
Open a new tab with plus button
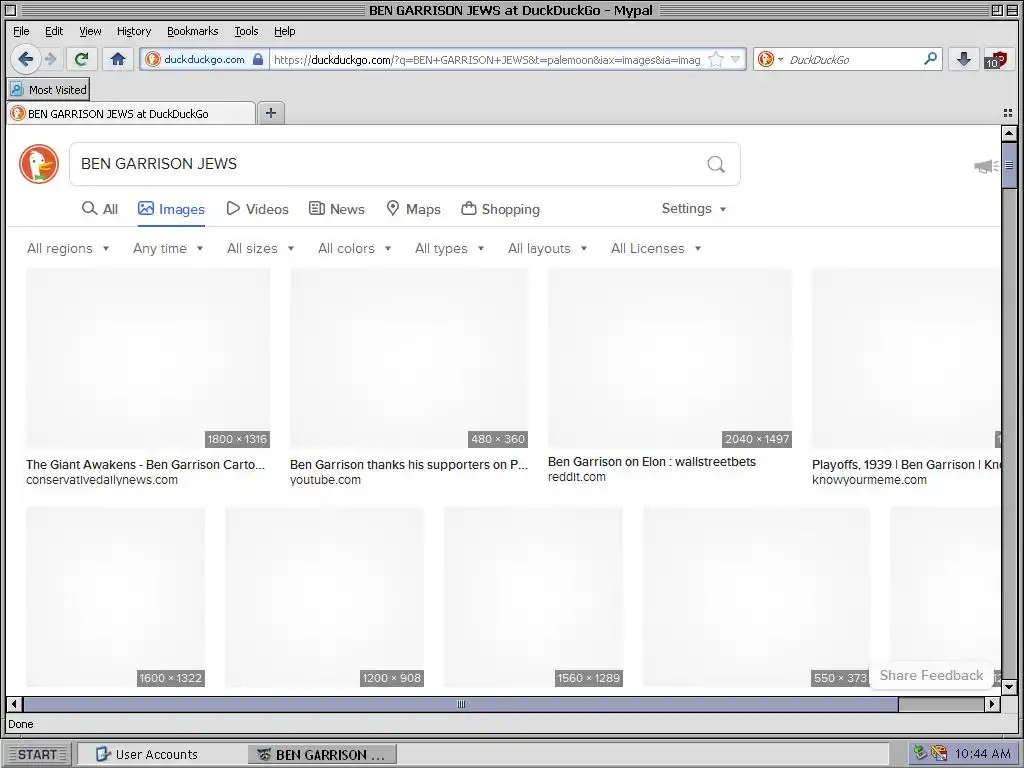(x=271, y=113)
